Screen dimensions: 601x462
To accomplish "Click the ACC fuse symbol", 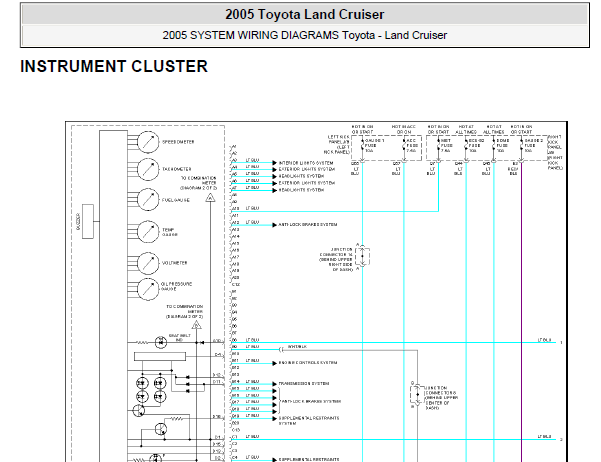I will [404, 147].
